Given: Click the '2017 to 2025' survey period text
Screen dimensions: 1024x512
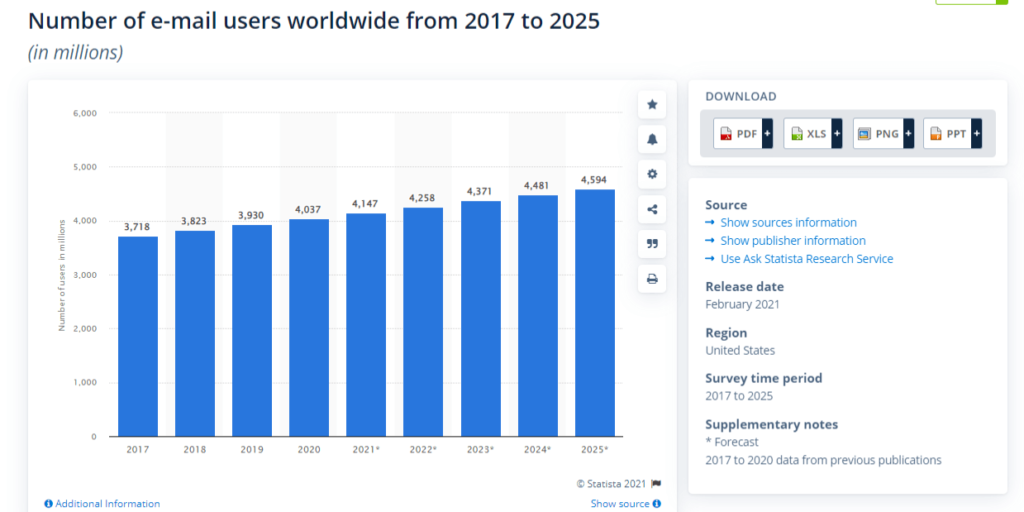Looking at the screenshot, I should click(739, 396).
